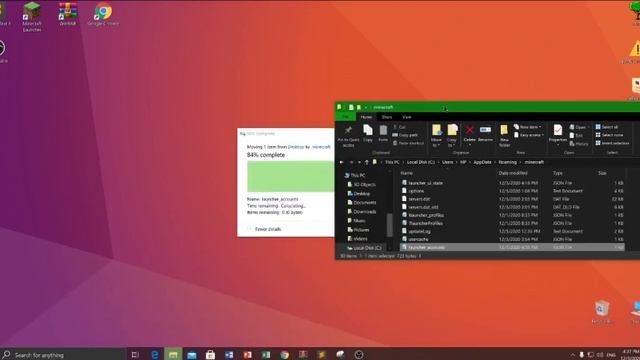
Task: Switch to the View ribbon tab
Action: 407,117
